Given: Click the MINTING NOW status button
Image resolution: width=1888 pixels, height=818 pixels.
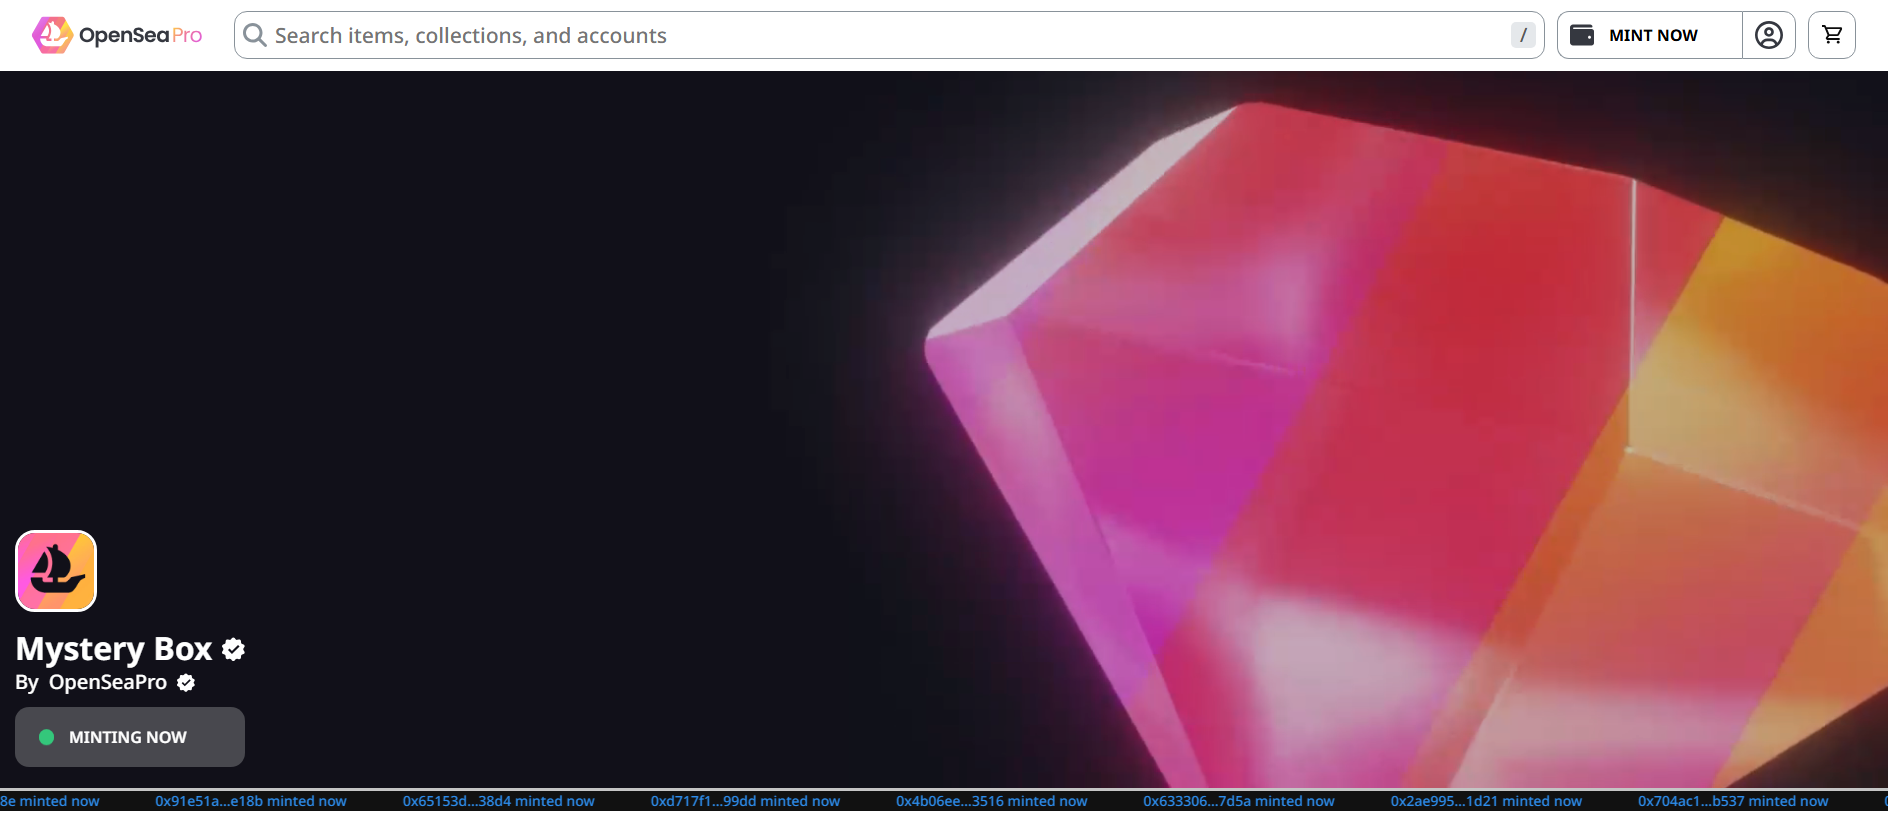Looking at the screenshot, I should pos(130,737).
